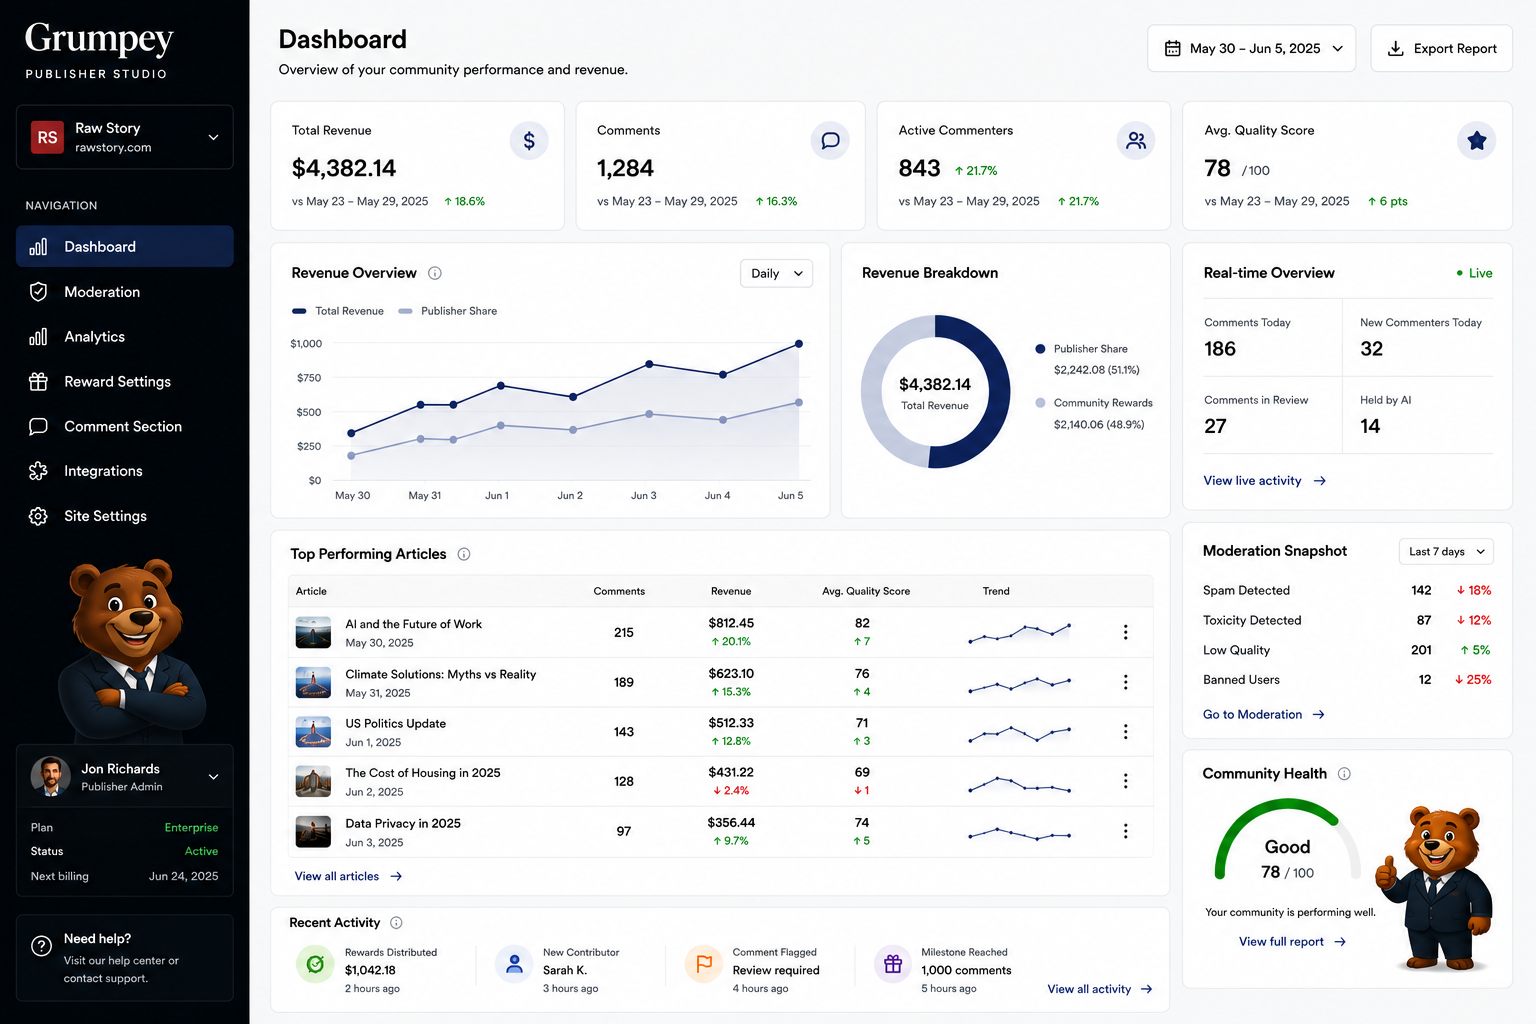1536x1024 pixels.
Task: Click the Comments in Review value 27
Action: [x=1215, y=426]
